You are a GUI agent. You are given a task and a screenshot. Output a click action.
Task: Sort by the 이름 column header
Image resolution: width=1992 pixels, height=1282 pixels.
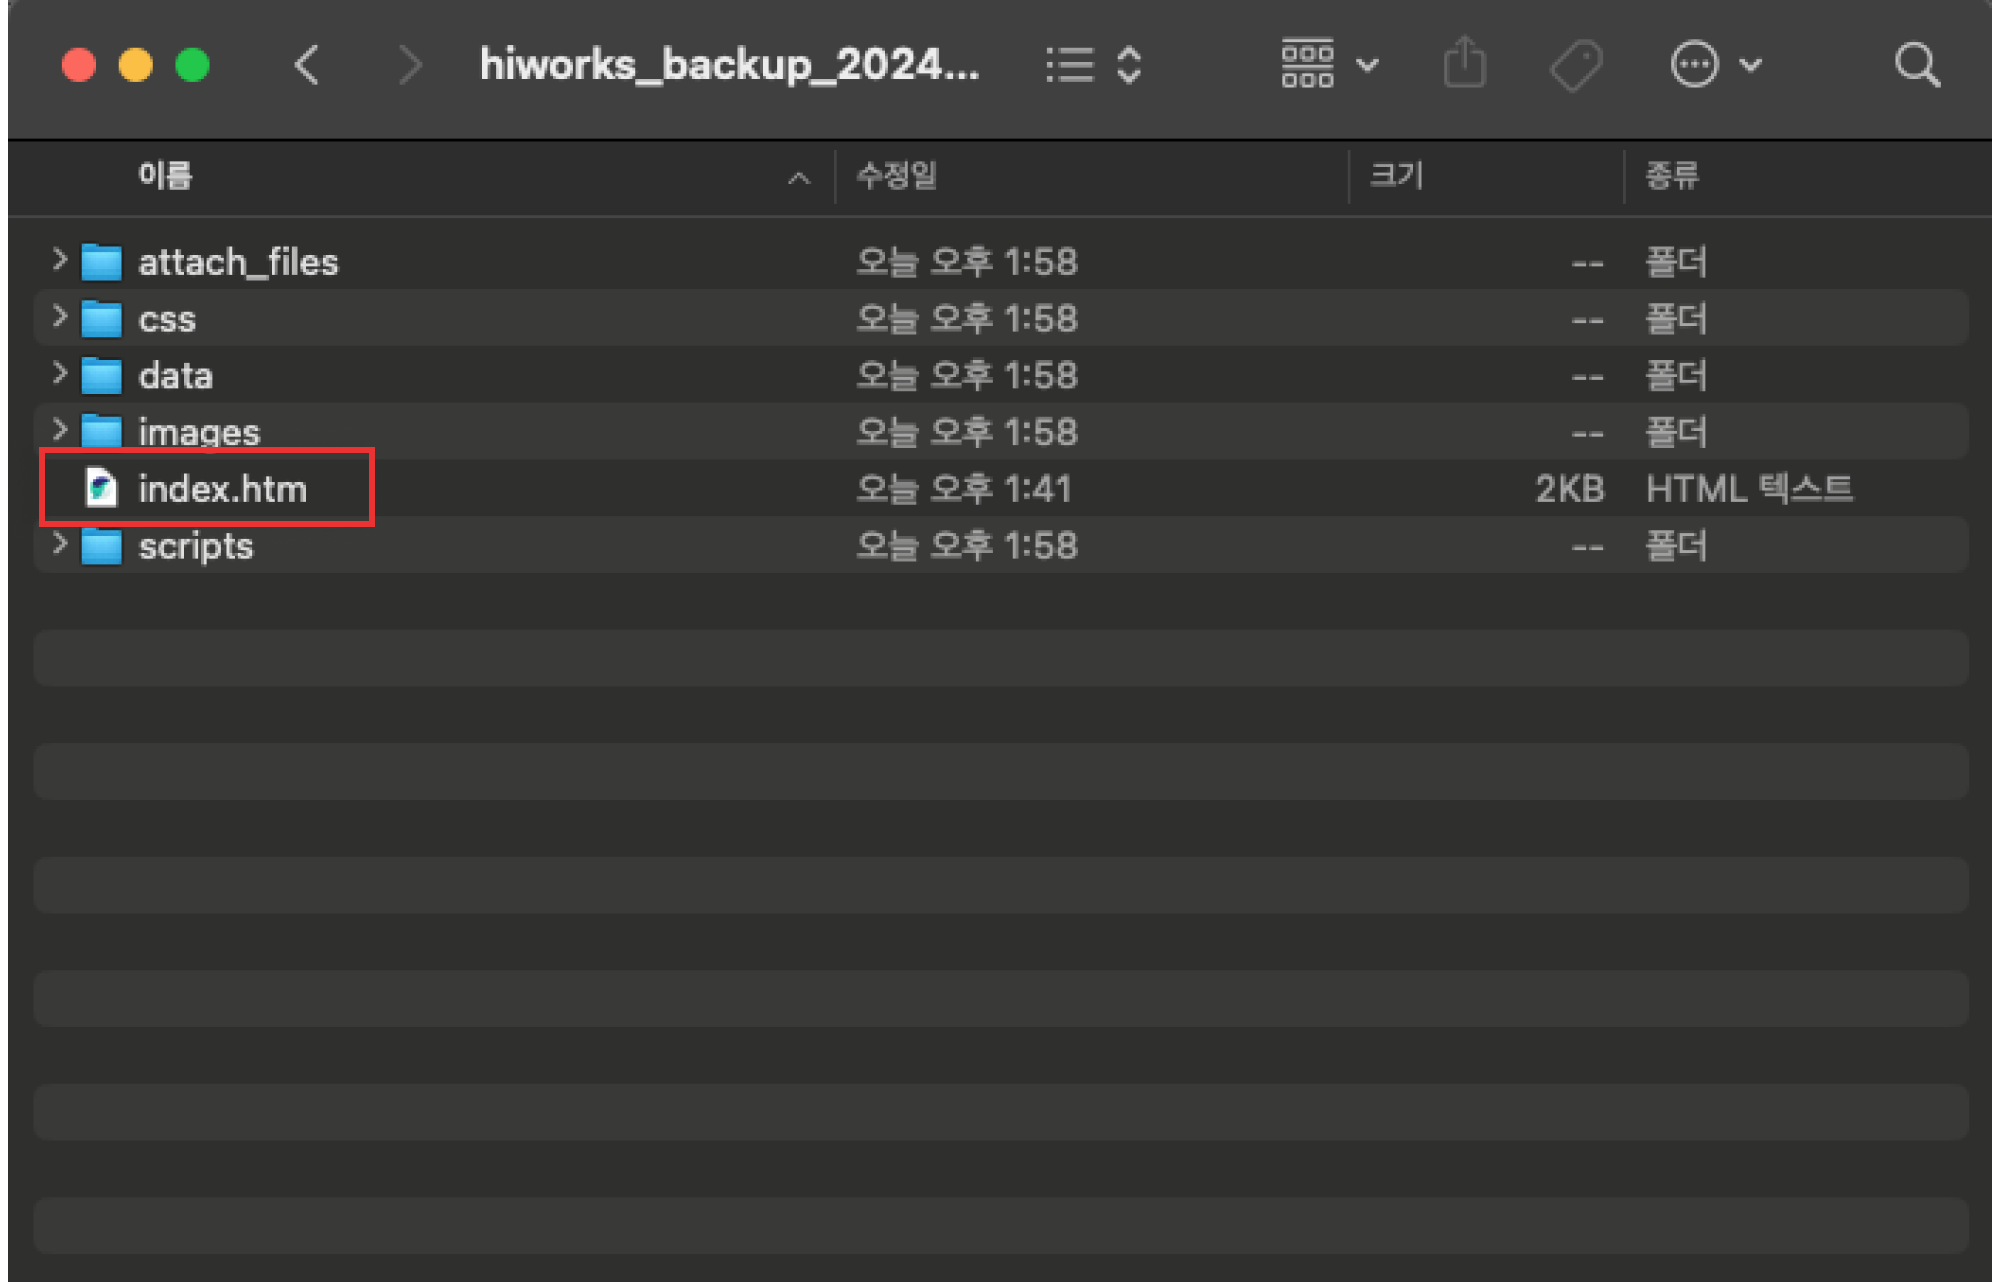pos(165,176)
